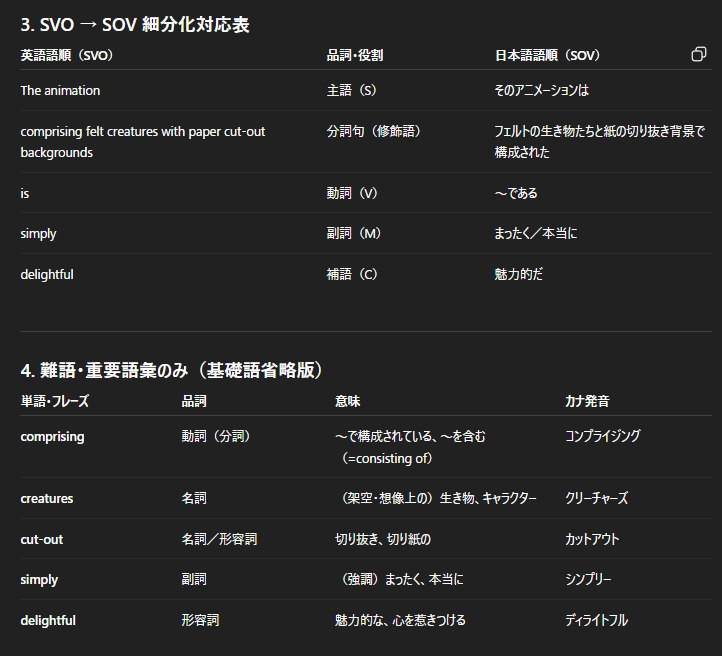
Task: Click the "品詞・役割" column header
Action: pyautogui.click(x=354, y=55)
